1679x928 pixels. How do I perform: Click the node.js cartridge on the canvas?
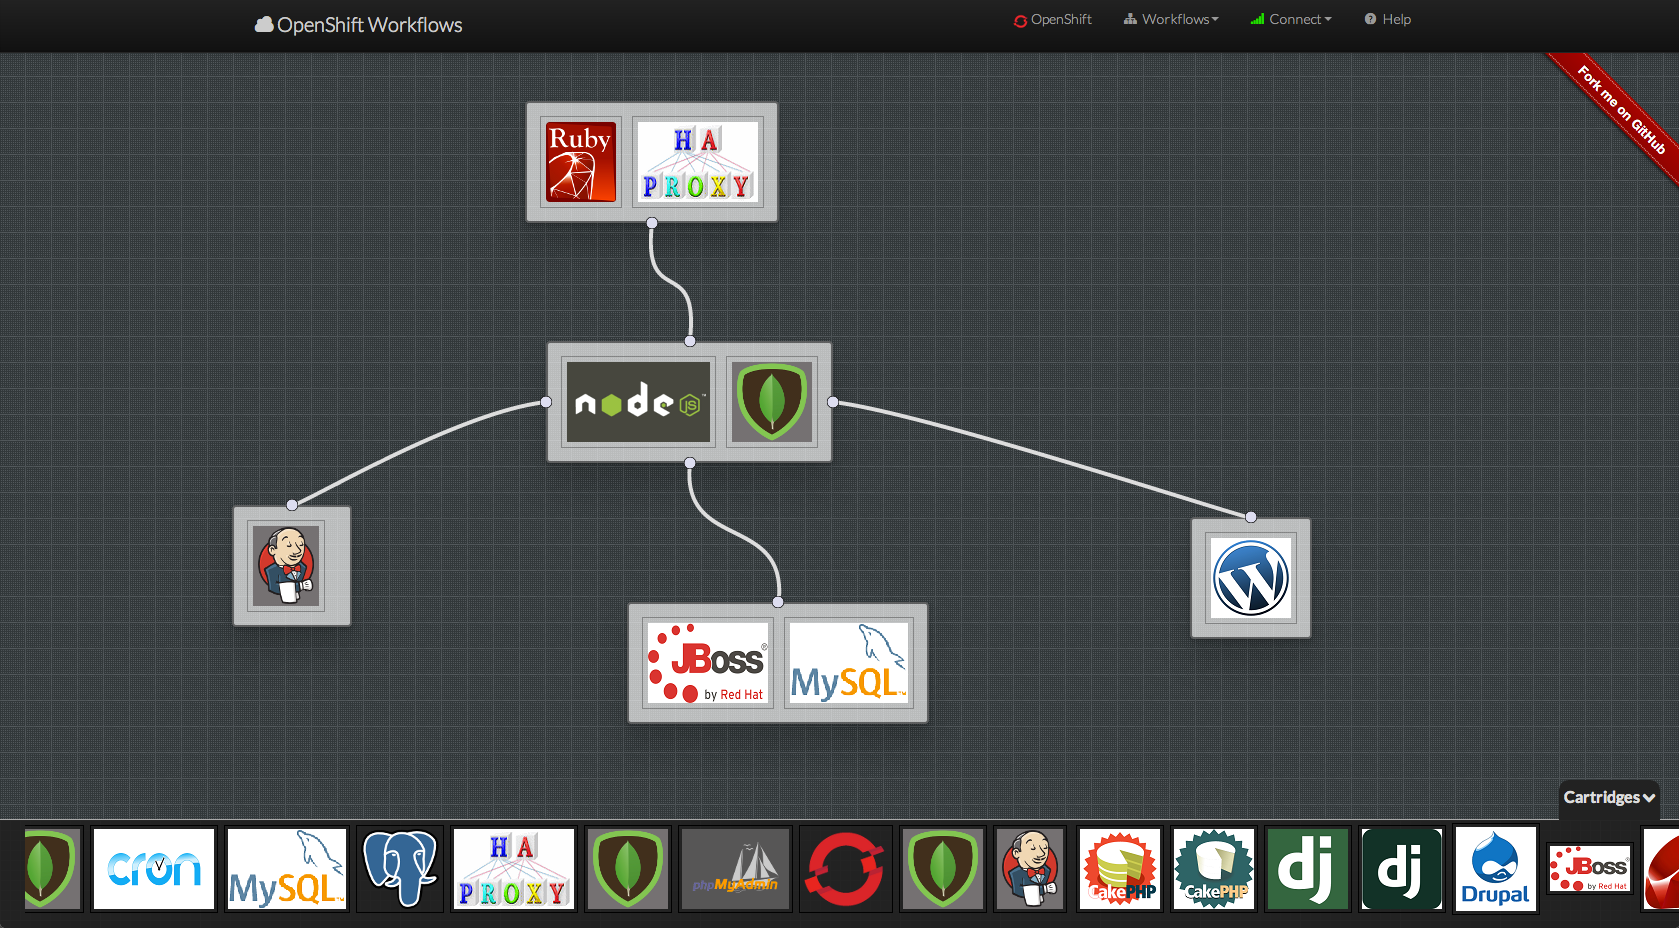pos(638,402)
